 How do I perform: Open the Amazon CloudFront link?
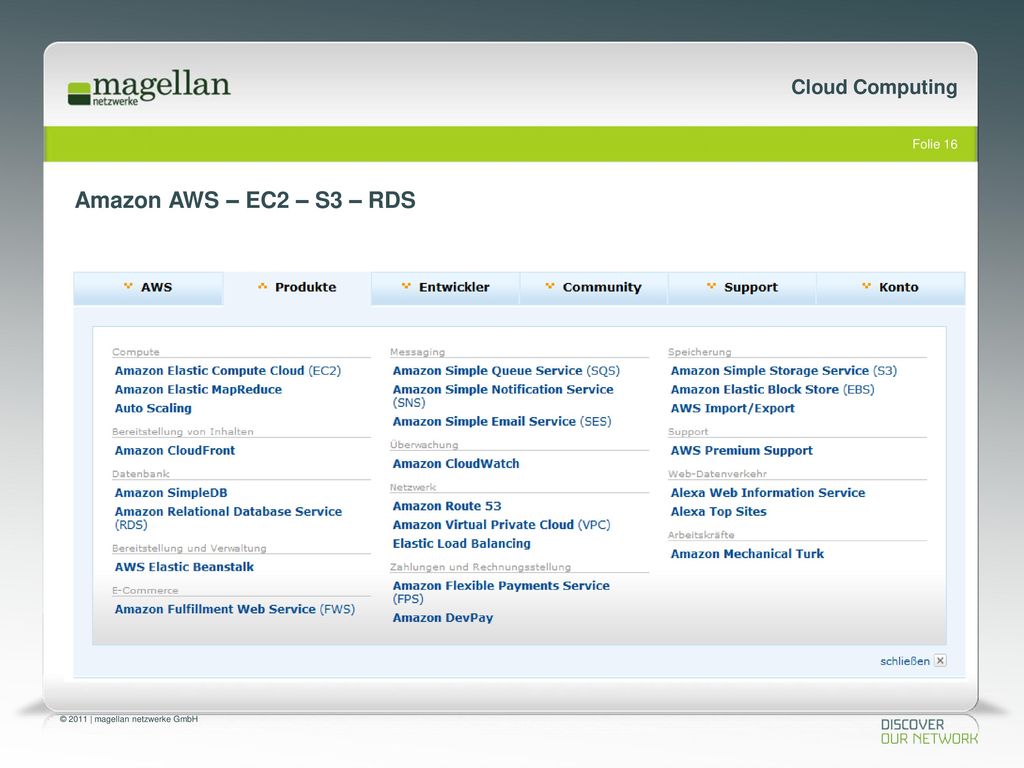175,451
